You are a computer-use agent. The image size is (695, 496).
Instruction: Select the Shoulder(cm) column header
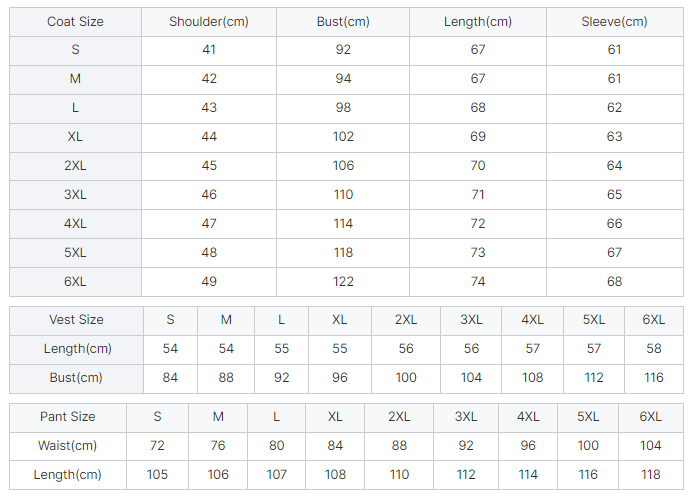209,22
